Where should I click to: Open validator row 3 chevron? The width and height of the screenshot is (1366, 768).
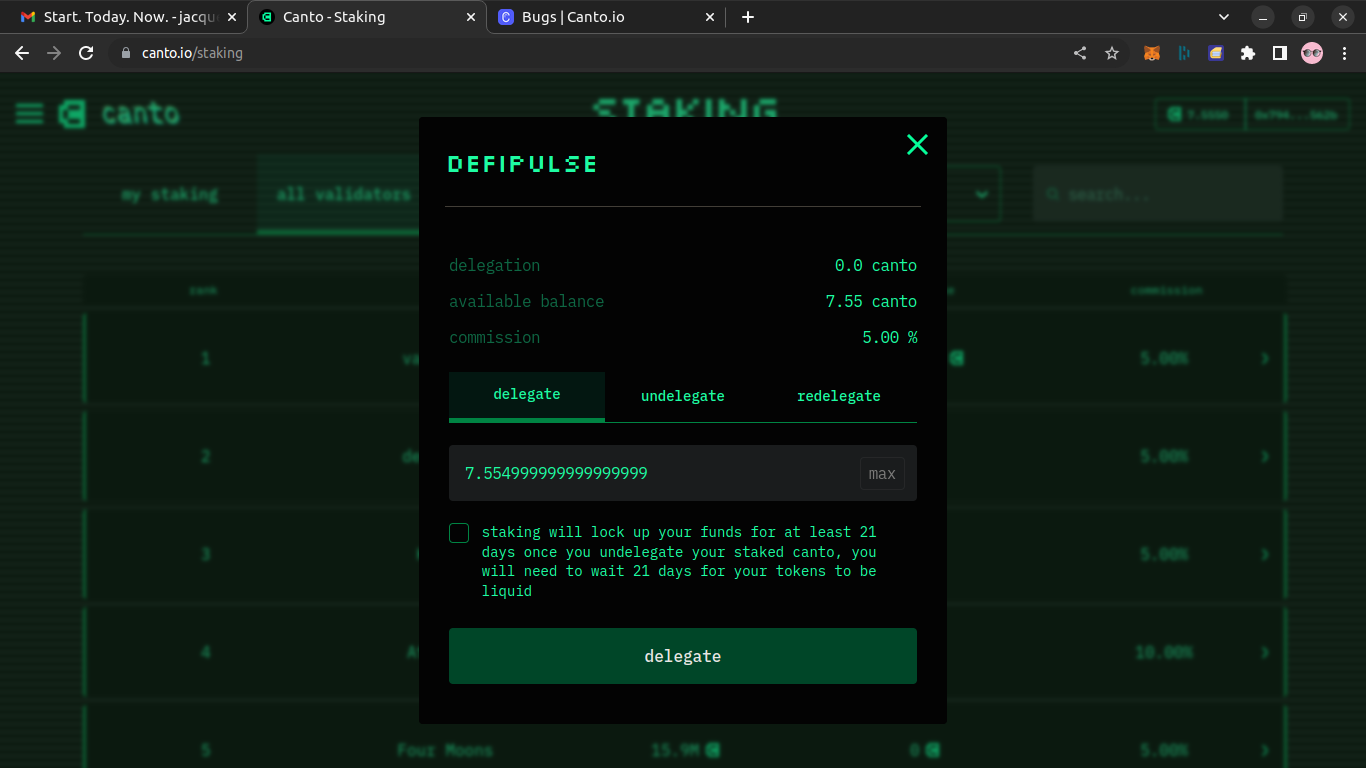pos(1265,554)
